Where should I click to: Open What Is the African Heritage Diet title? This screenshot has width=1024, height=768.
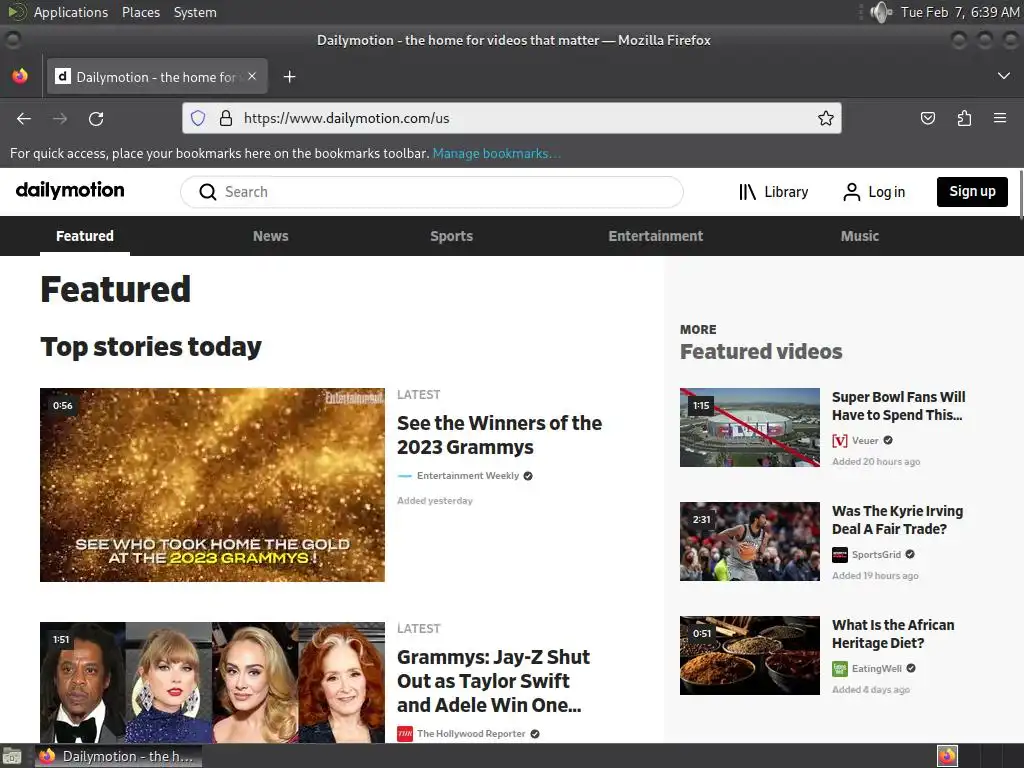click(x=893, y=633)
